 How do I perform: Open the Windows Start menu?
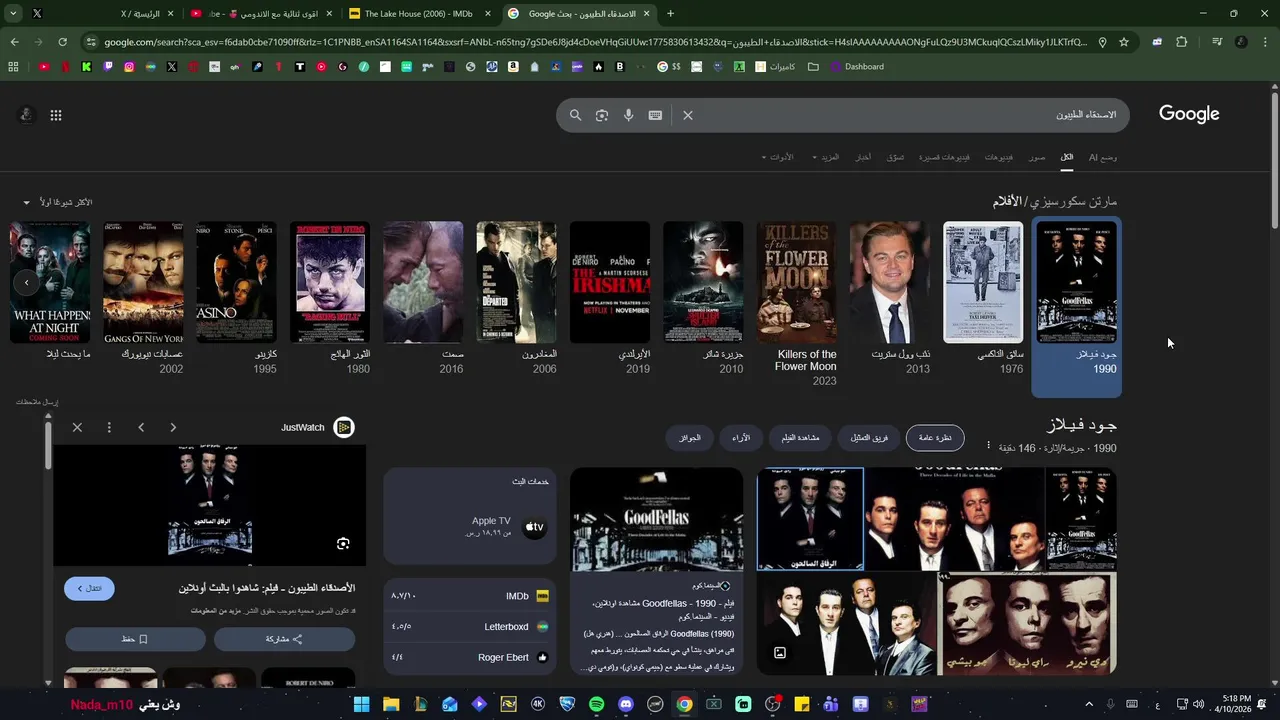[361, 704]
